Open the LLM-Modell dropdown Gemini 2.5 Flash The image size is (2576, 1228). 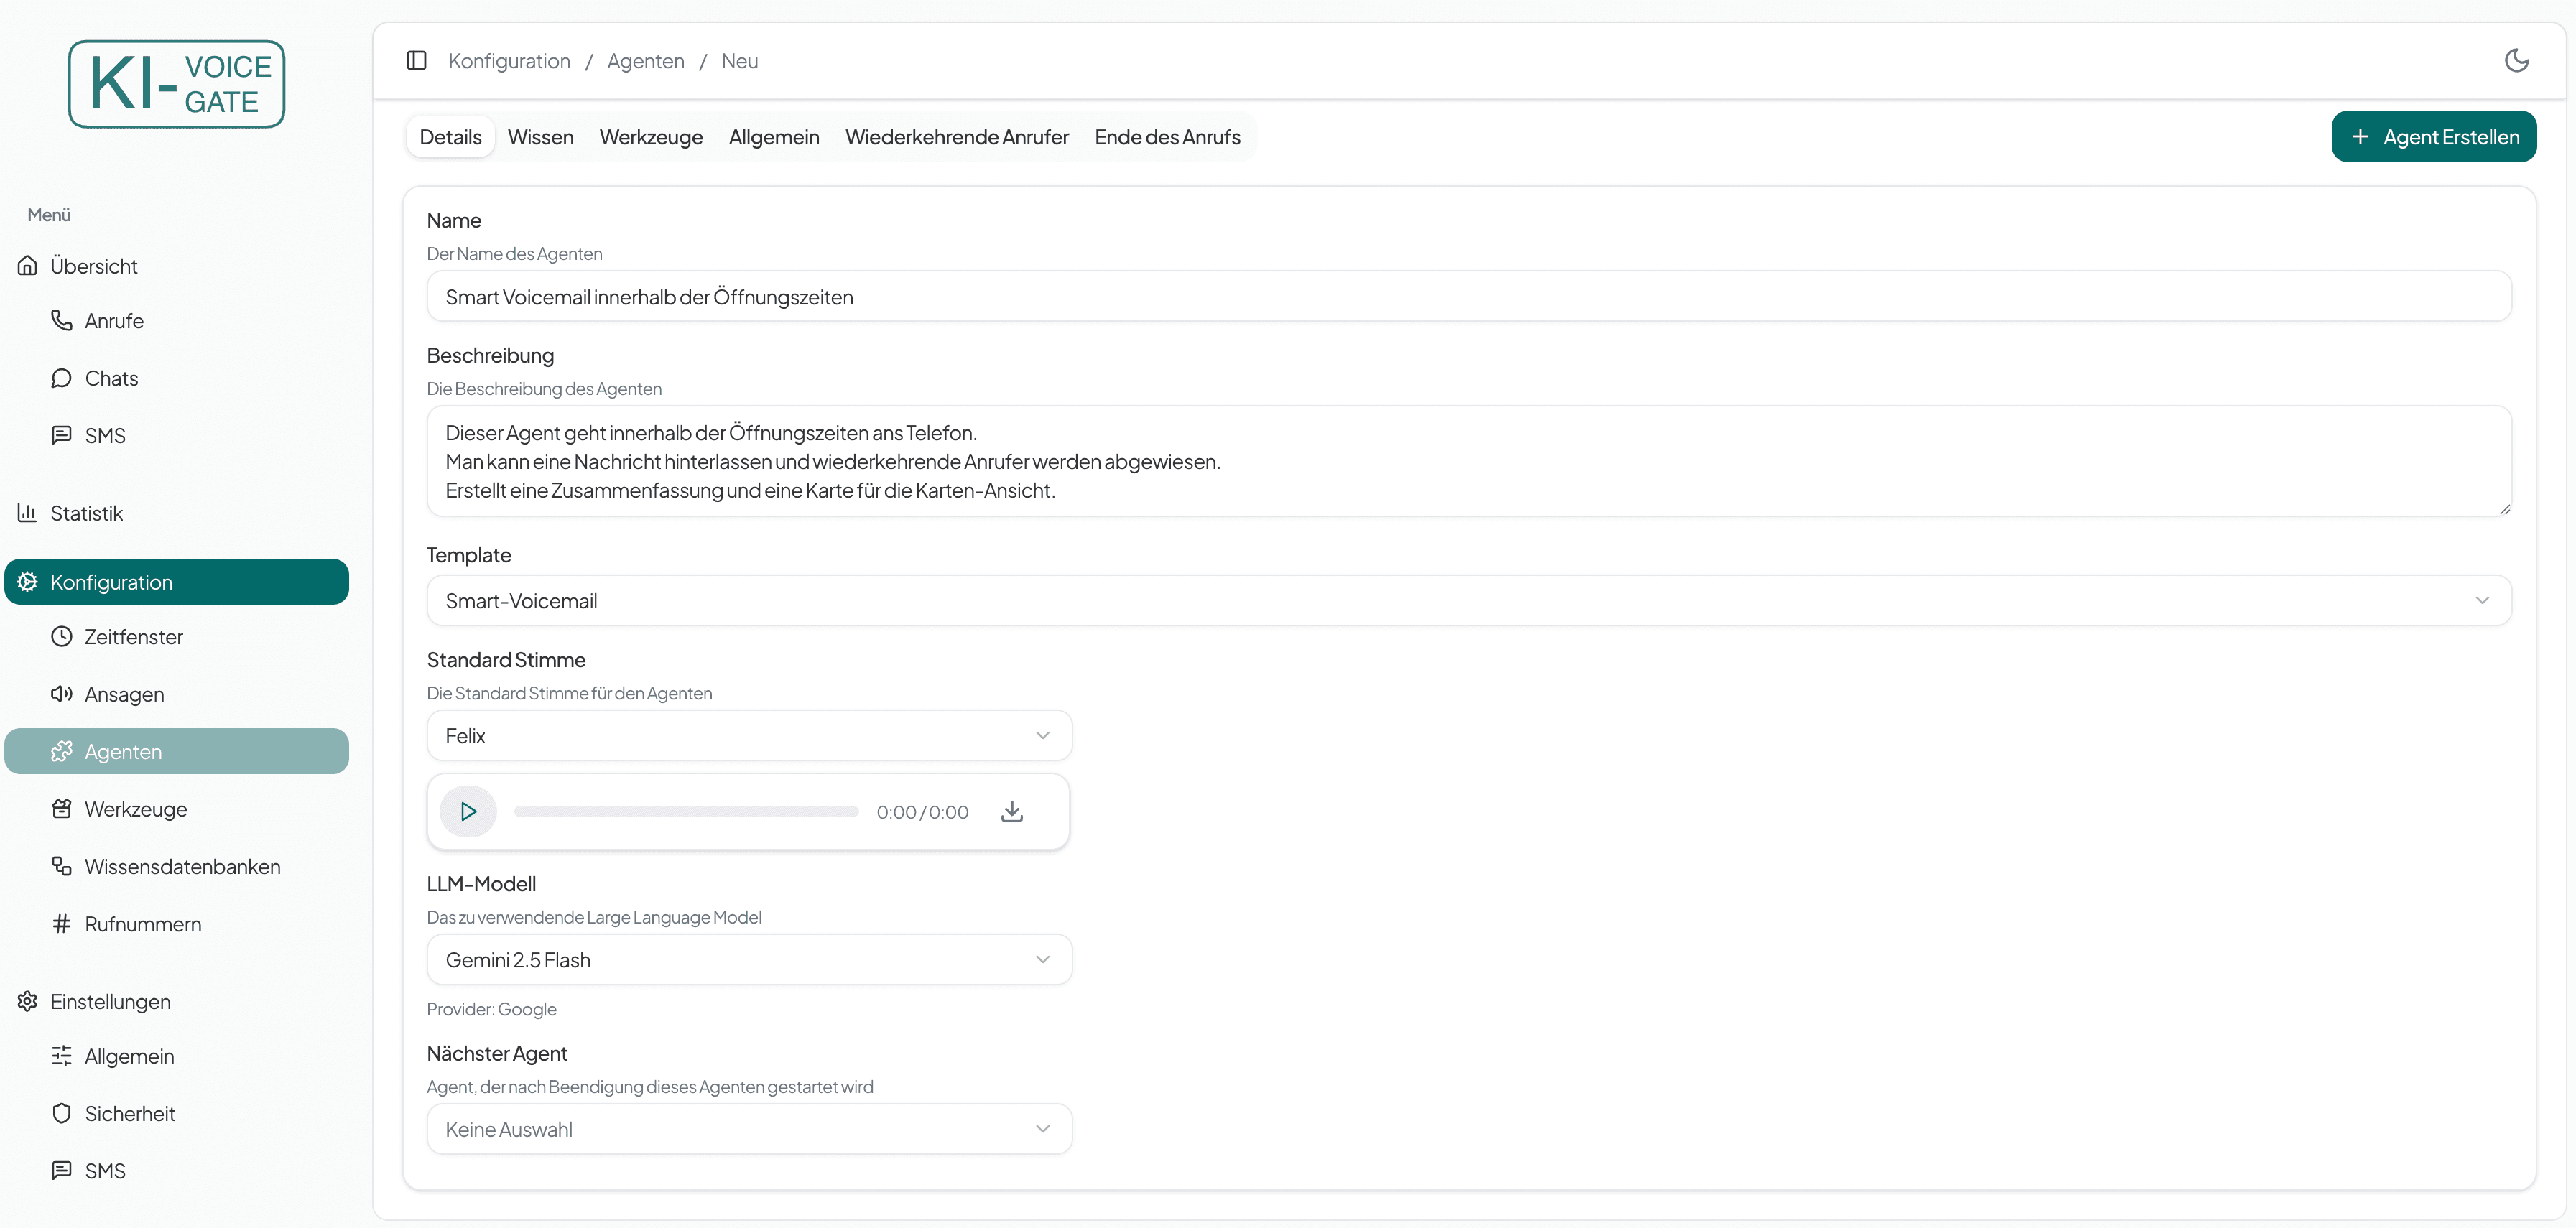tap(748, 960)
